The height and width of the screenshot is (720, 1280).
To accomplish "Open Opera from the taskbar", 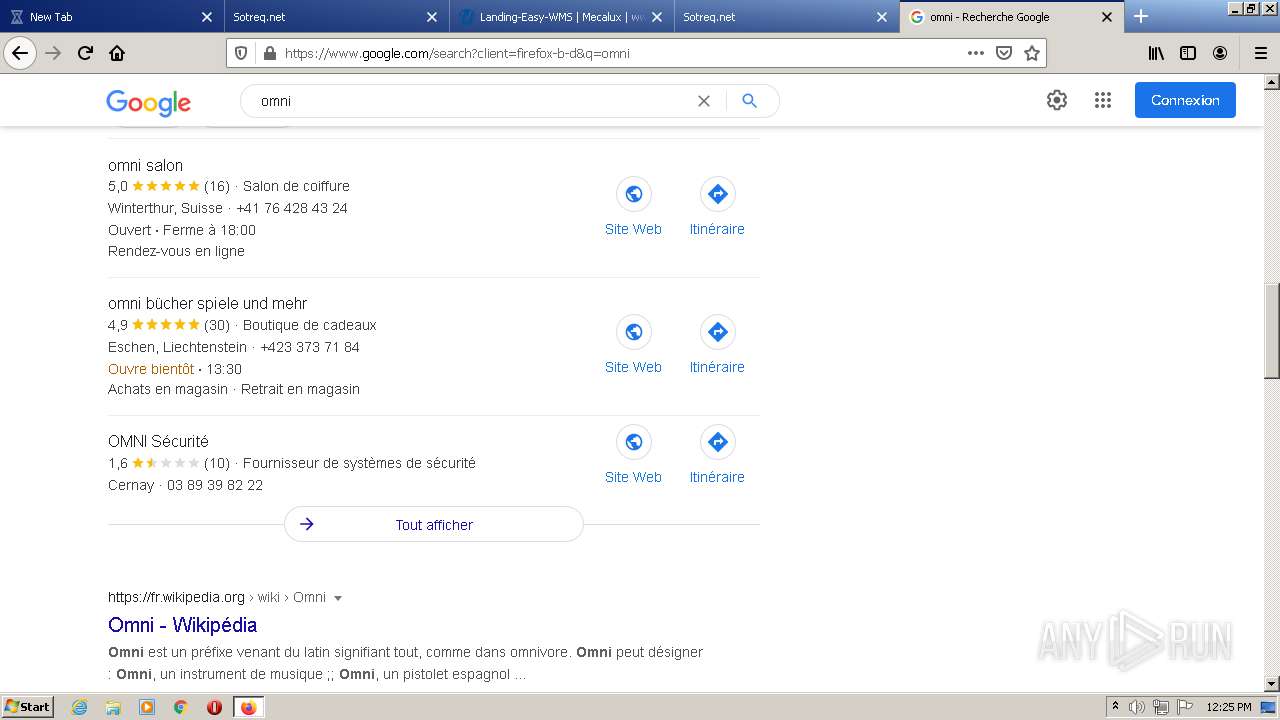I will tap(214, 707).
